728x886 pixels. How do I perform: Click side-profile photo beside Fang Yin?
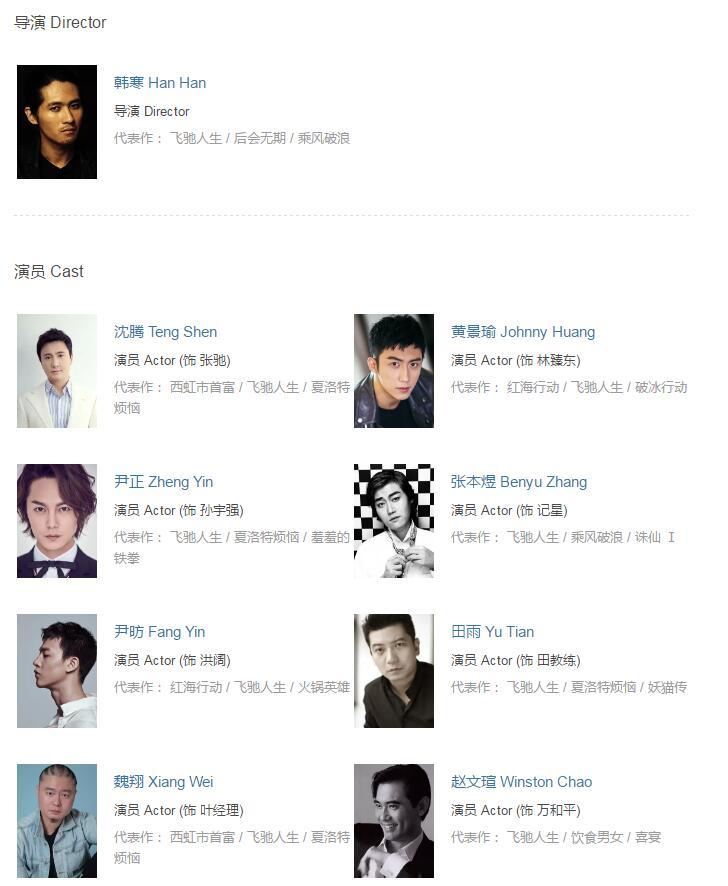[57, 671]
